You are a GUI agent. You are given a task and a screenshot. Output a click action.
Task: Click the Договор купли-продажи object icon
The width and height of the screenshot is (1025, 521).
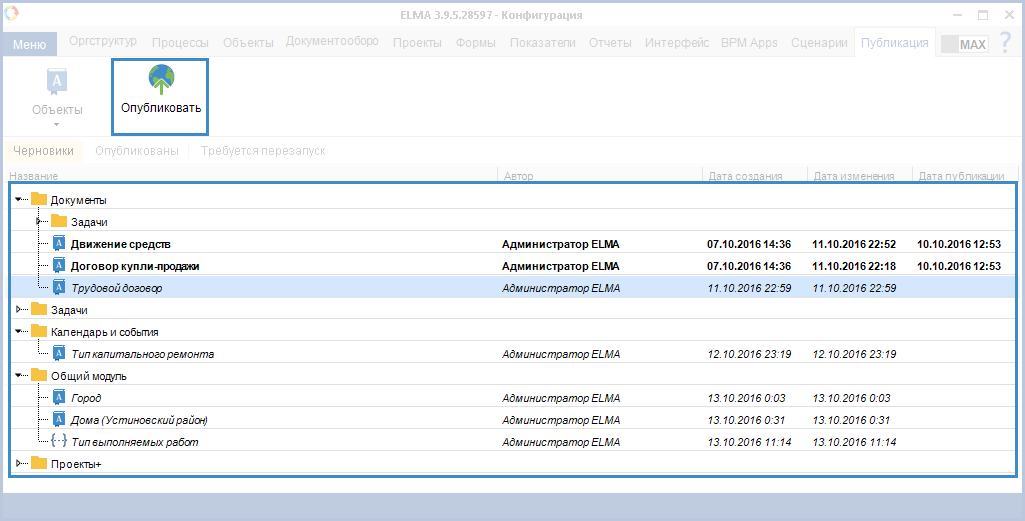coord(59,265)
